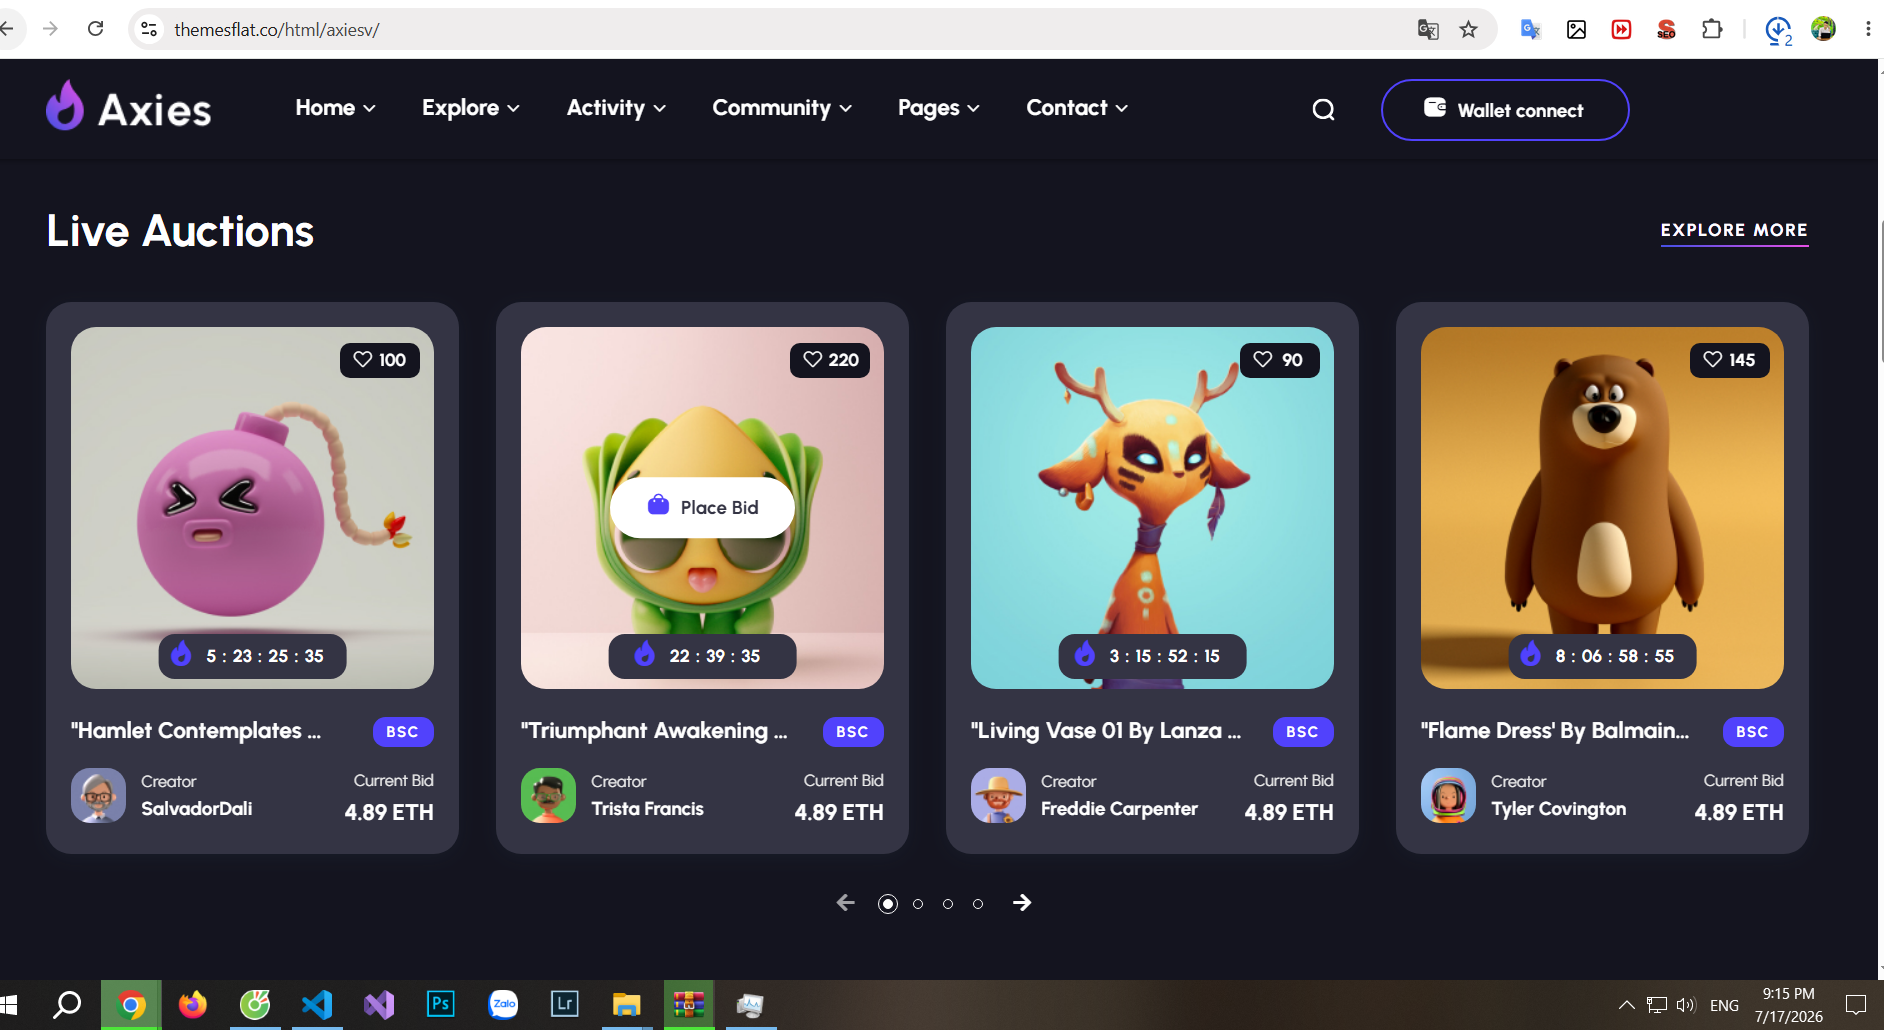Reload the page in the browser
This screenshot has height=1030, width=1884.
pyautogui.click(x=96, y=29)
